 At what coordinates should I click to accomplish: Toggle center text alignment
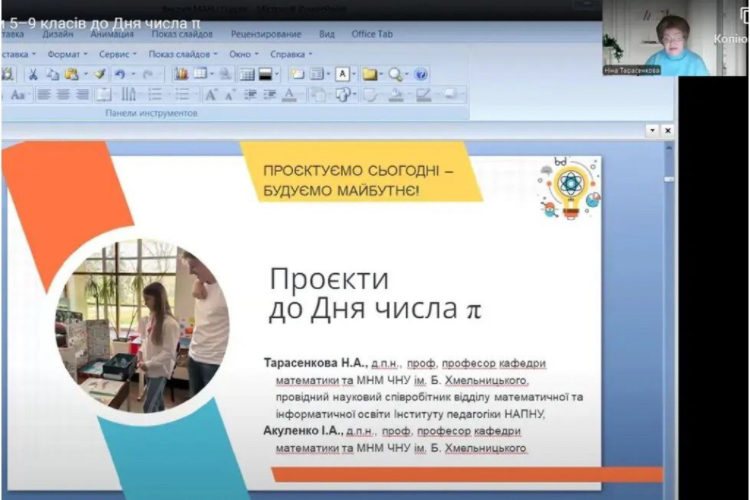click(x=64, y=95)
